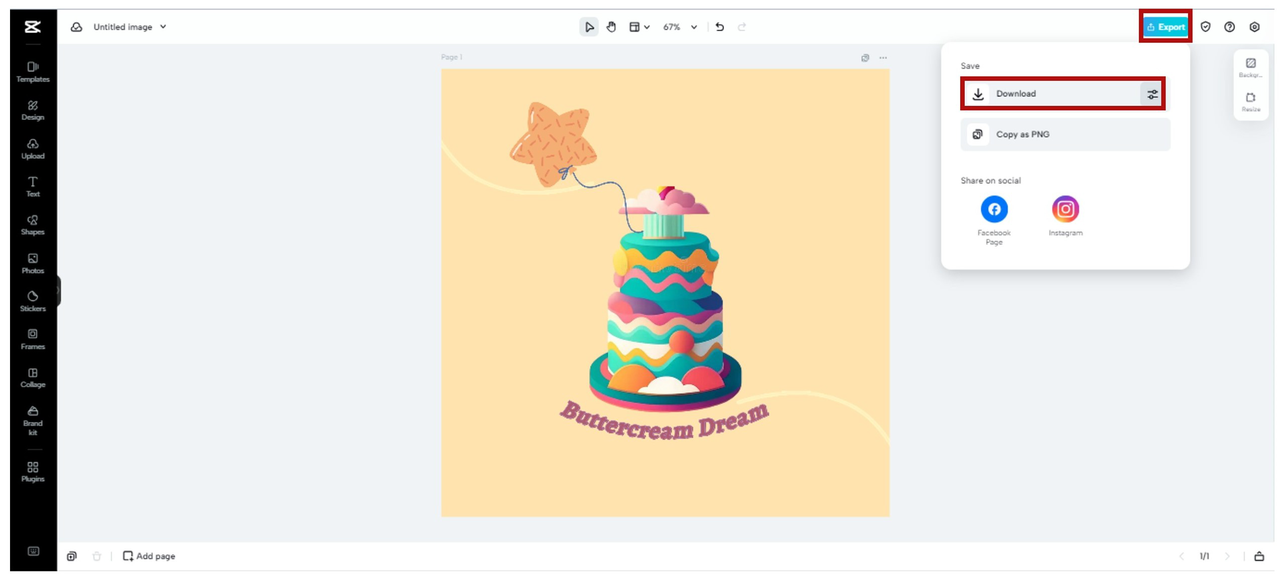The height and width of the screenshot is (582, 1280).
Task: Click the lock icon at bottom right
Action: coord(1259,556)
